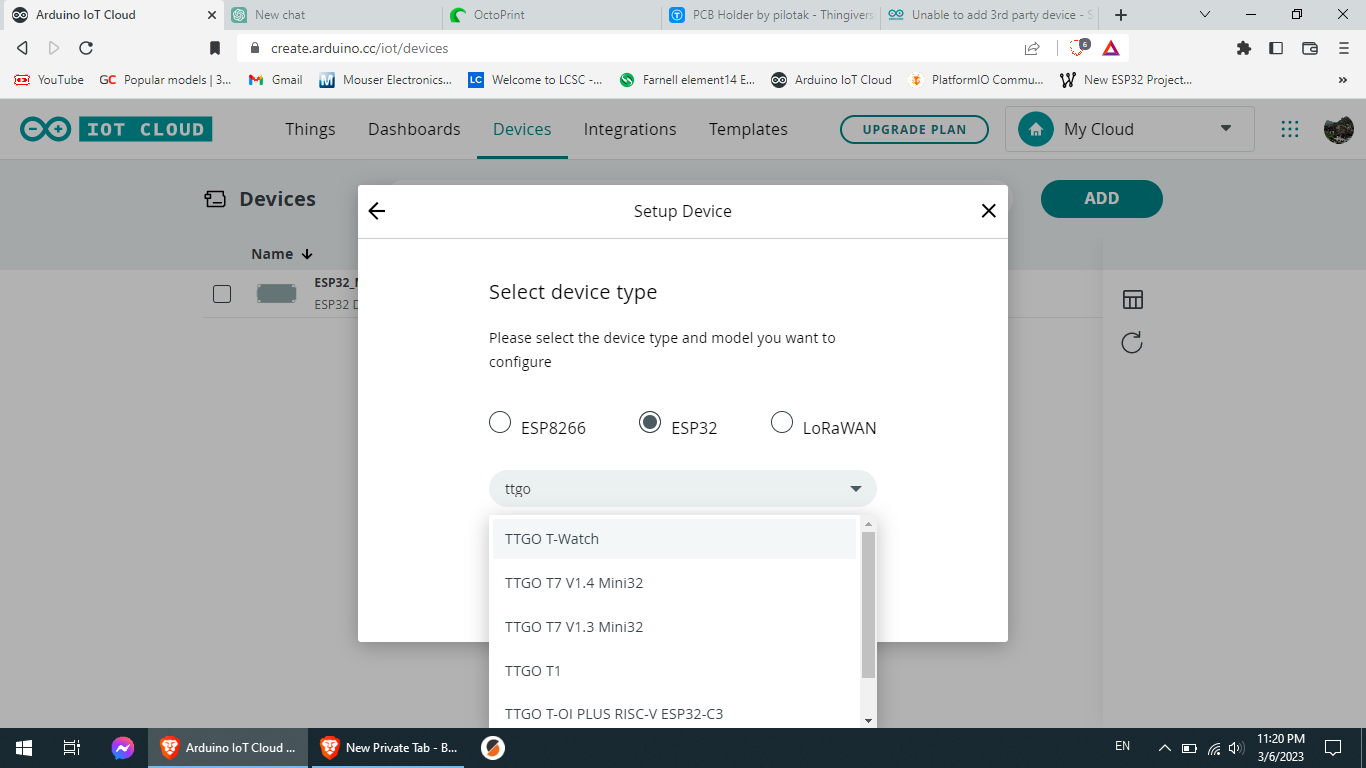Viewport: 1366px width, 768px height.
Task: Refresh the devices list
Action: pyautogui.click(x=1131, y=342)
